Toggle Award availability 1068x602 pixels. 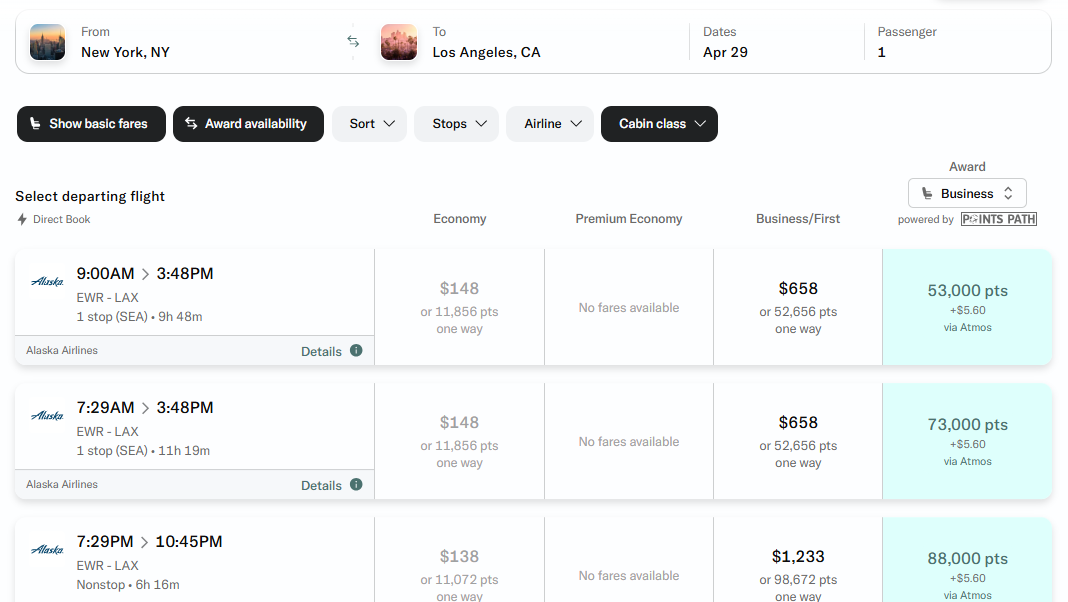pos(248,124)
